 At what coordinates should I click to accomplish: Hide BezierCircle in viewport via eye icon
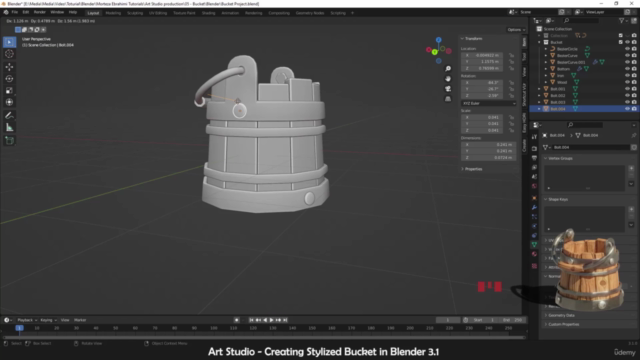[x=627, y=49]
